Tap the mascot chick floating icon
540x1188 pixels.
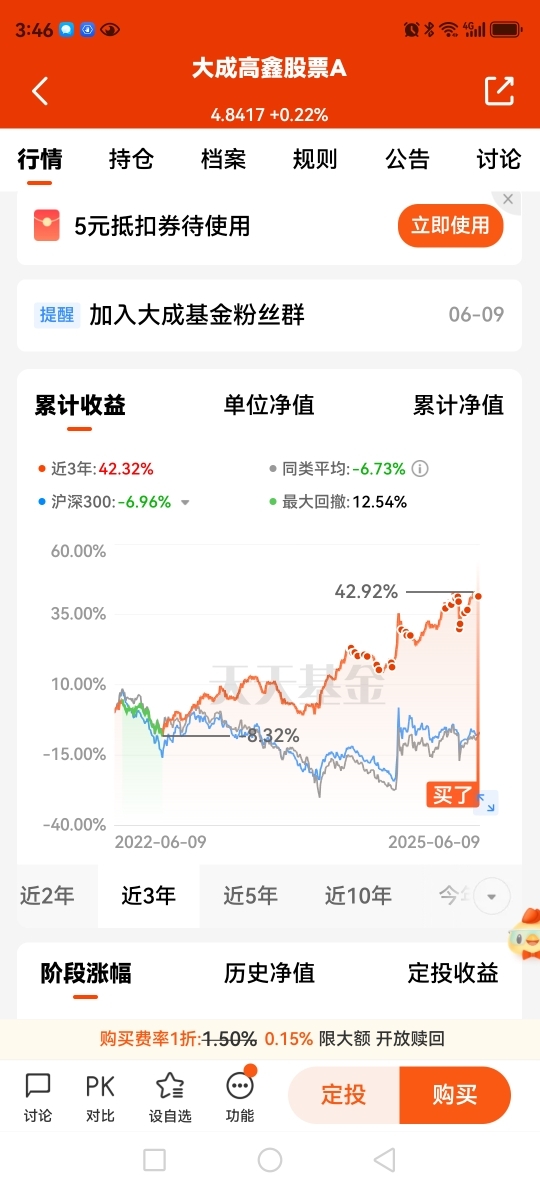[525, 930]
